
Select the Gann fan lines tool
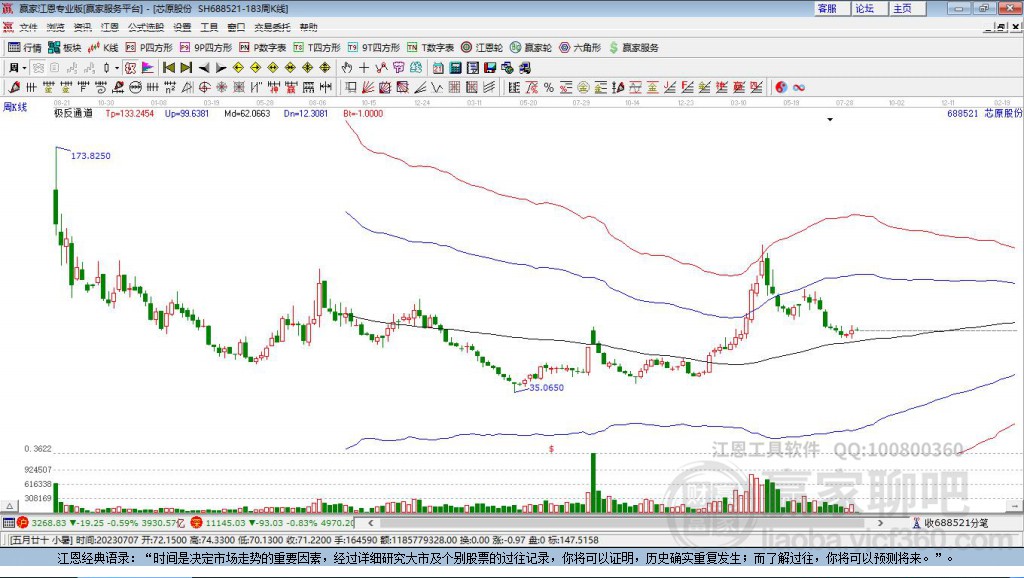[x=368, y=88]
